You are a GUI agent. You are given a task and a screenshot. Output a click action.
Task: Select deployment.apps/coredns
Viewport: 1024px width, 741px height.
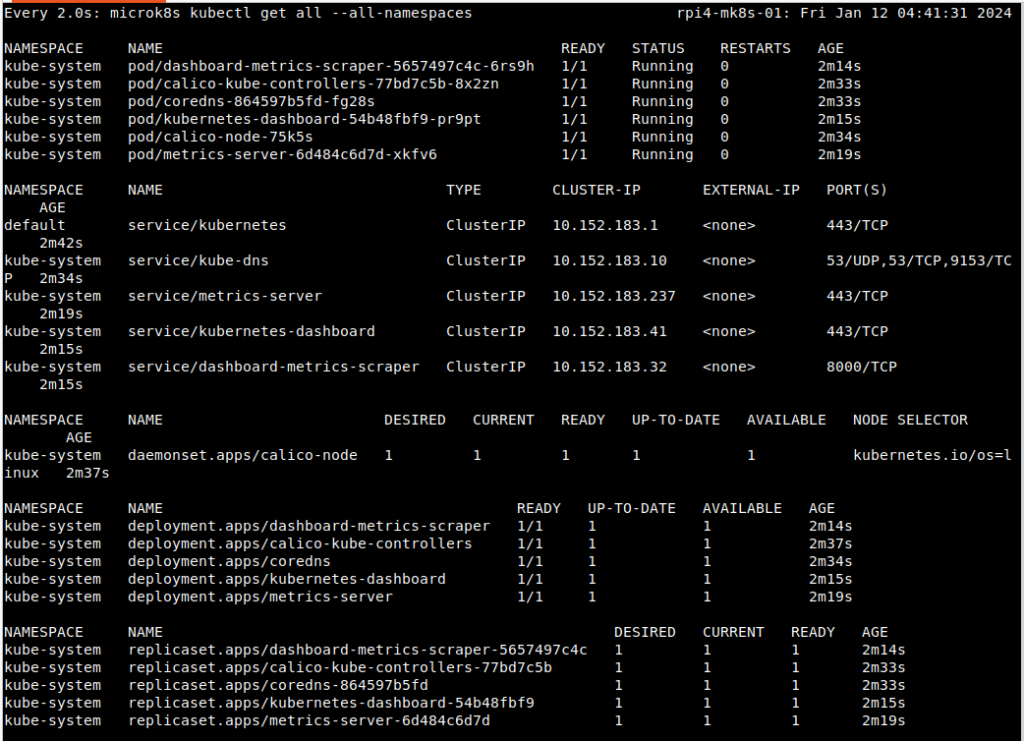(x=229, y=561)
